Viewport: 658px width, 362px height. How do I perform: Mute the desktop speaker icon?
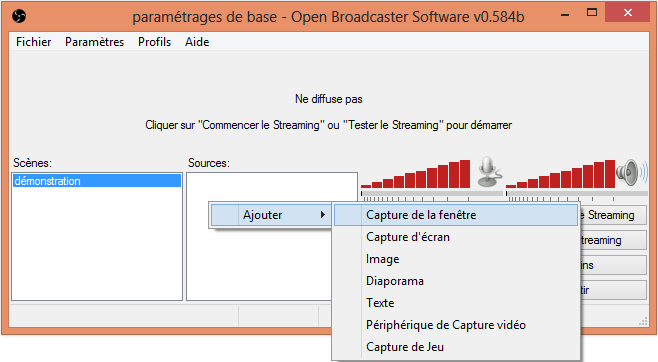pos(632,172)
